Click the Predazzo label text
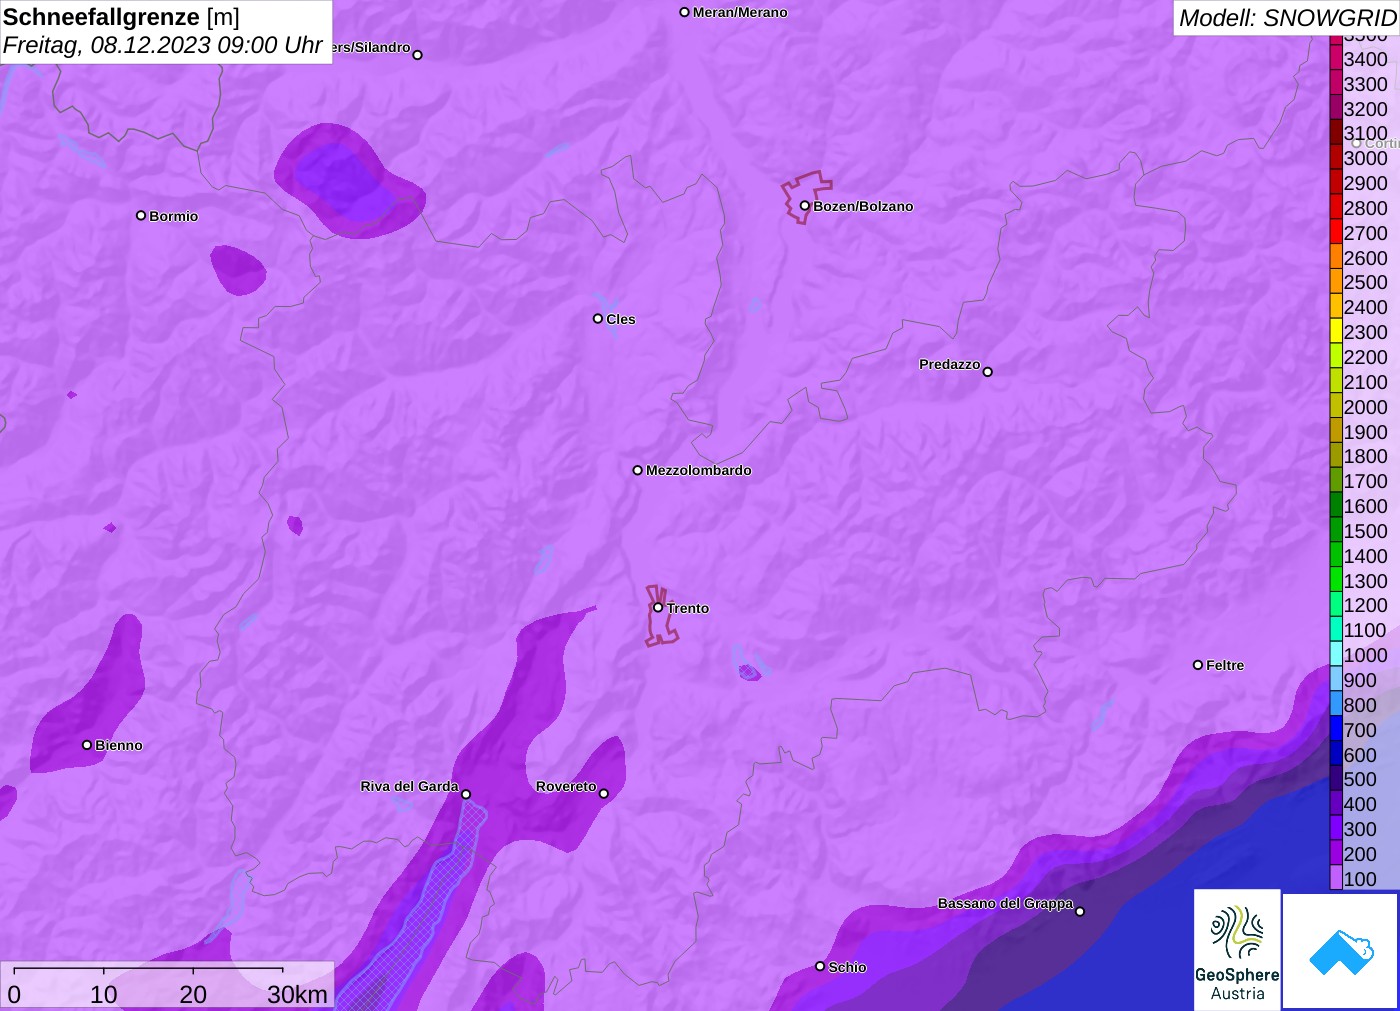The width and height of the screenshot is (1400, 1011). point(950,364)
